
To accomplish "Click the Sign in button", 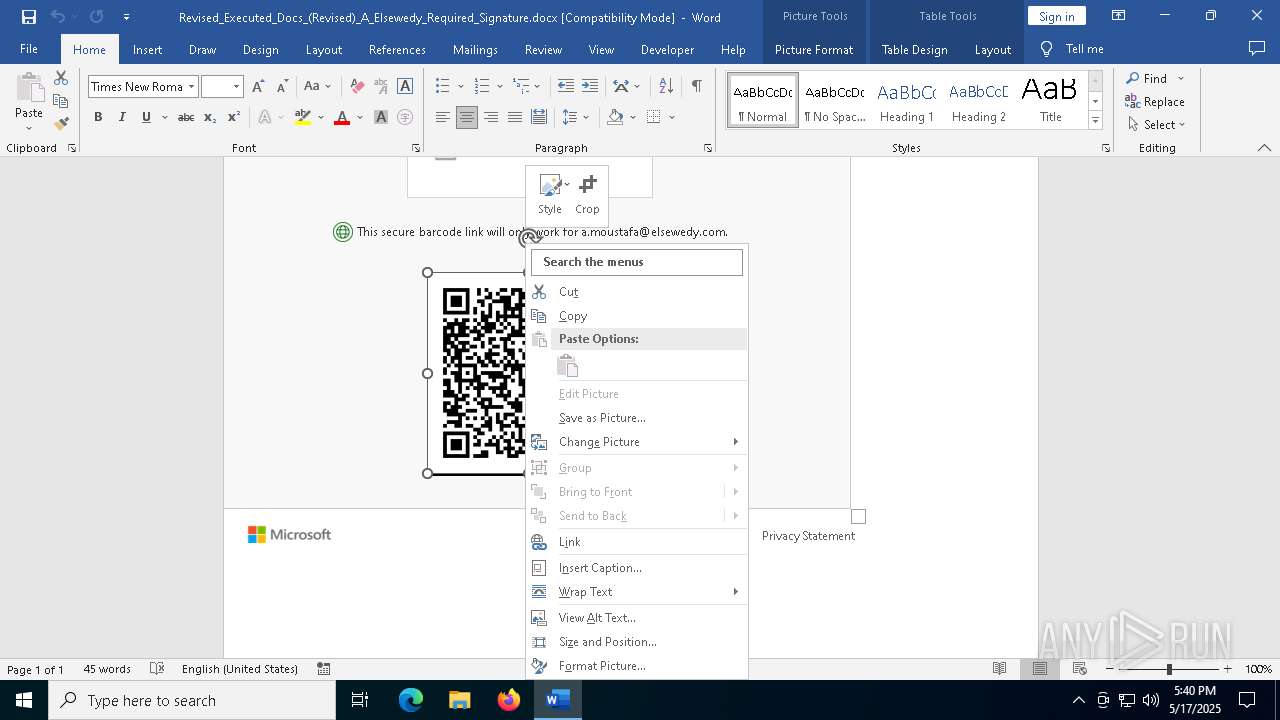I will (x=1056, y=16).
